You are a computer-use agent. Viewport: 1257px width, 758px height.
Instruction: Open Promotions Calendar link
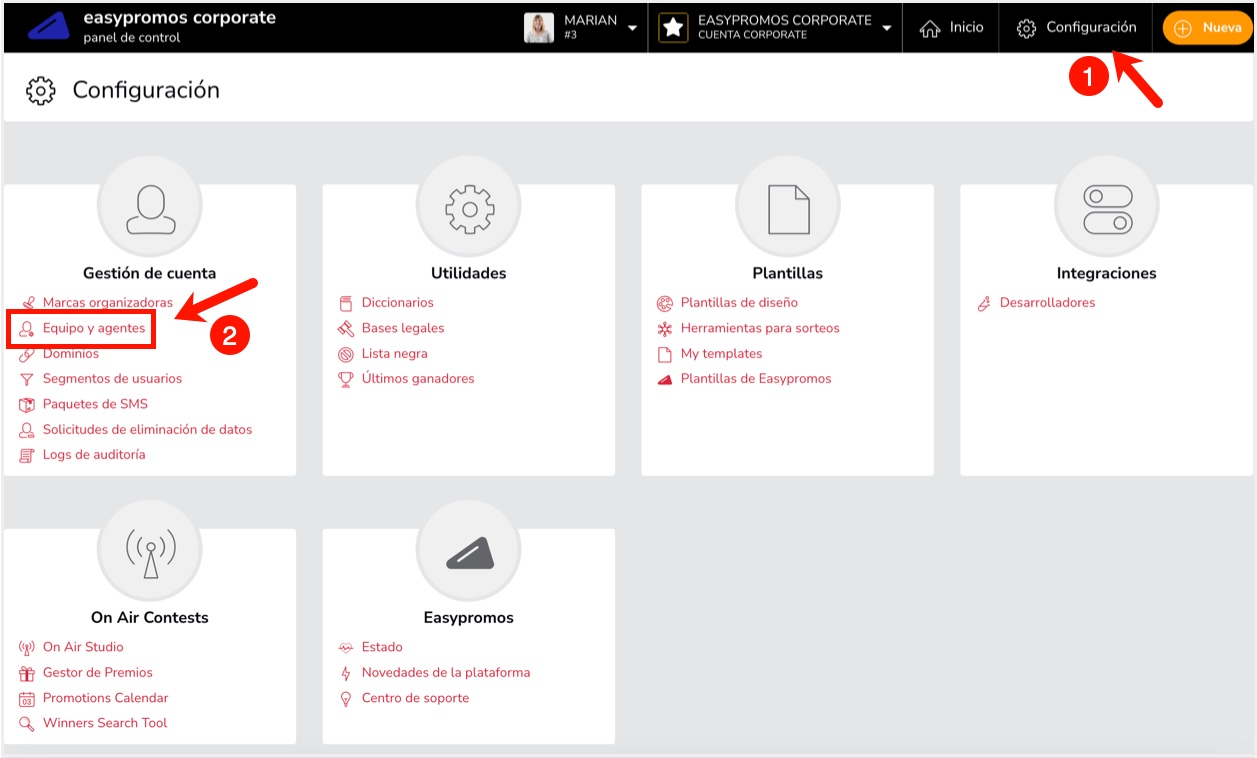tap(106, 697)
